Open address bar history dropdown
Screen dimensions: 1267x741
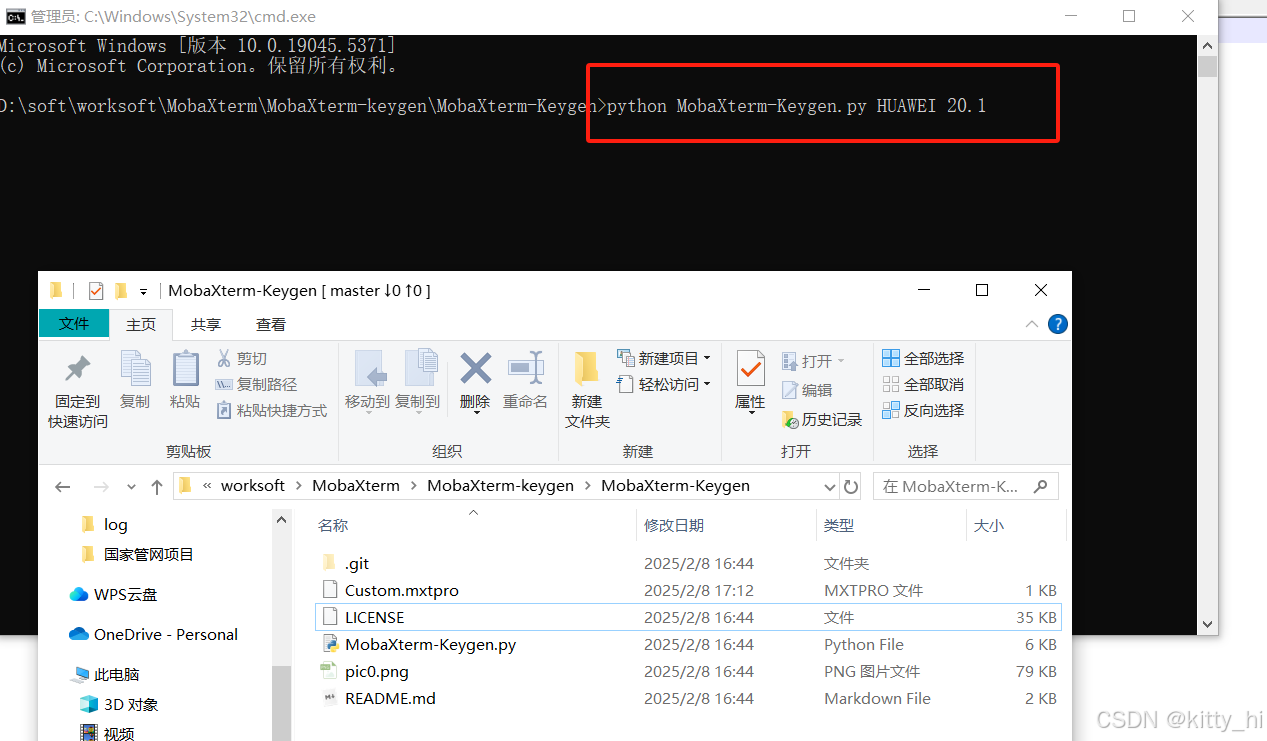tap(830, 487)
